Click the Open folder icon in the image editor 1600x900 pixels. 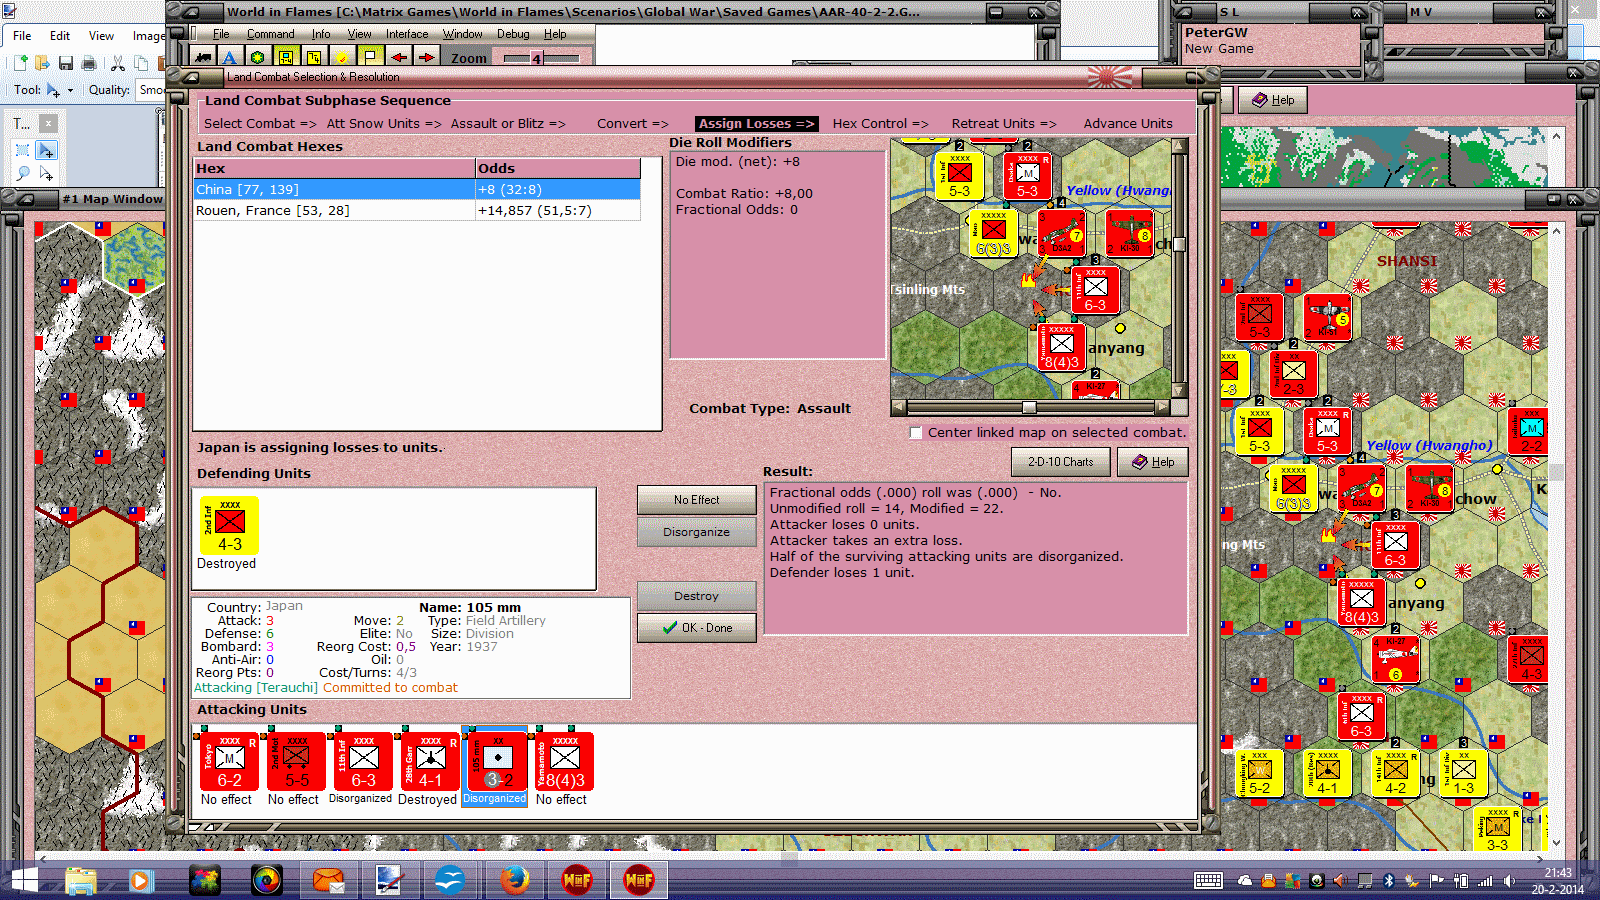point(42,63)
